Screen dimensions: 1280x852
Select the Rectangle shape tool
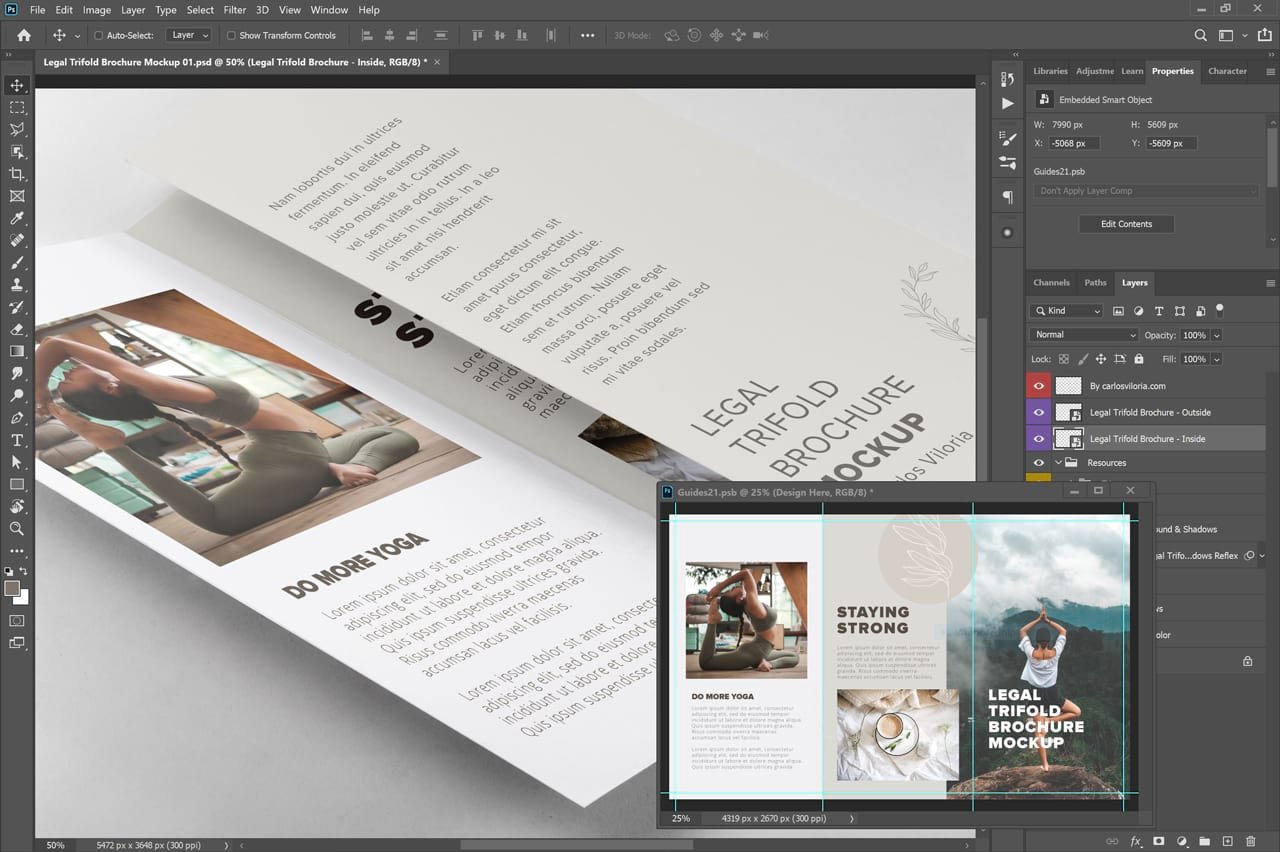(17, 484)
